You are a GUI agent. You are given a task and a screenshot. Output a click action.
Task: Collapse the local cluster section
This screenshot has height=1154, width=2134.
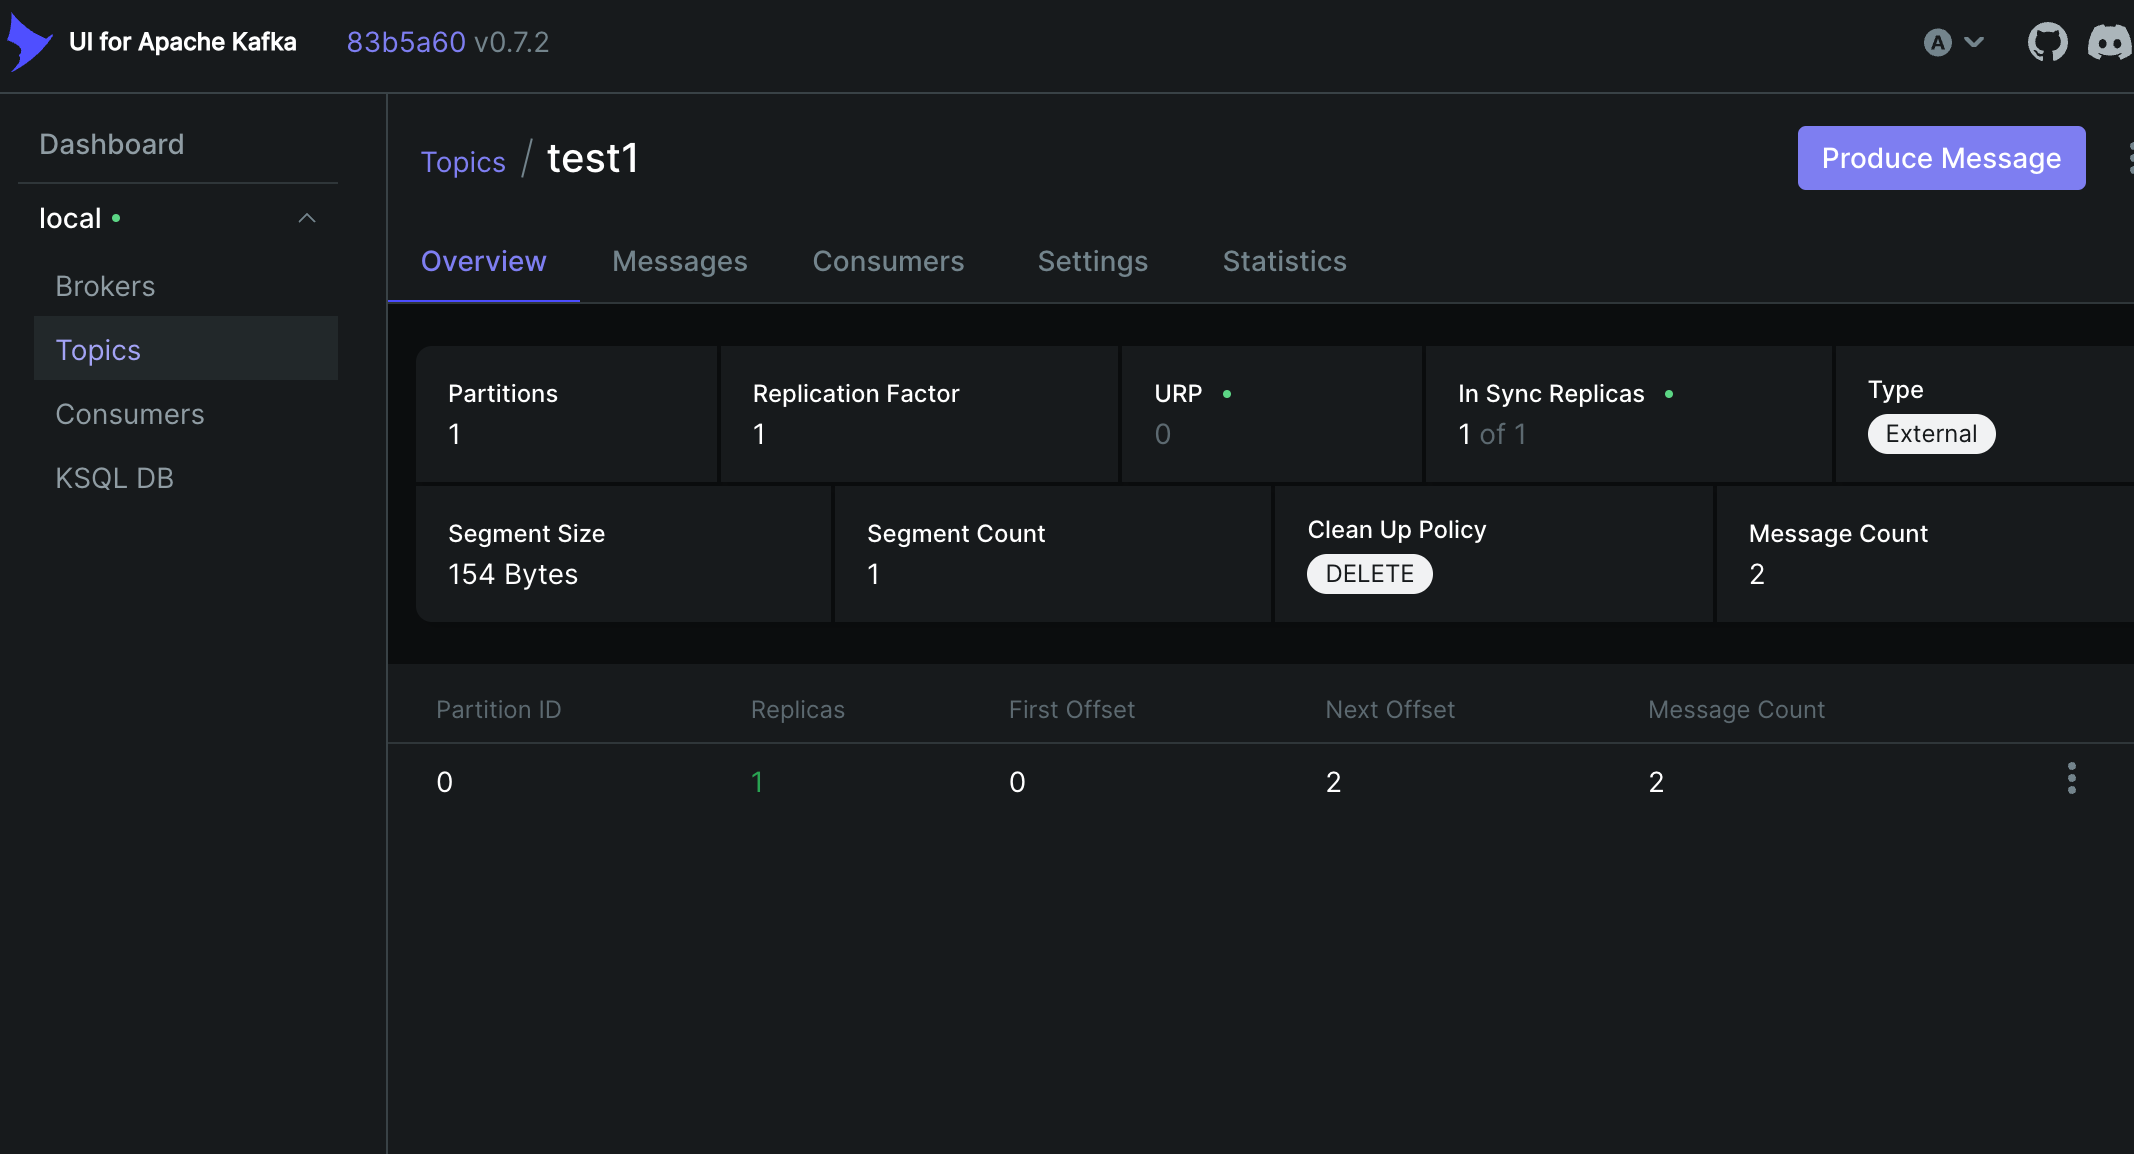pyautogui.click(x=307, y=218)
